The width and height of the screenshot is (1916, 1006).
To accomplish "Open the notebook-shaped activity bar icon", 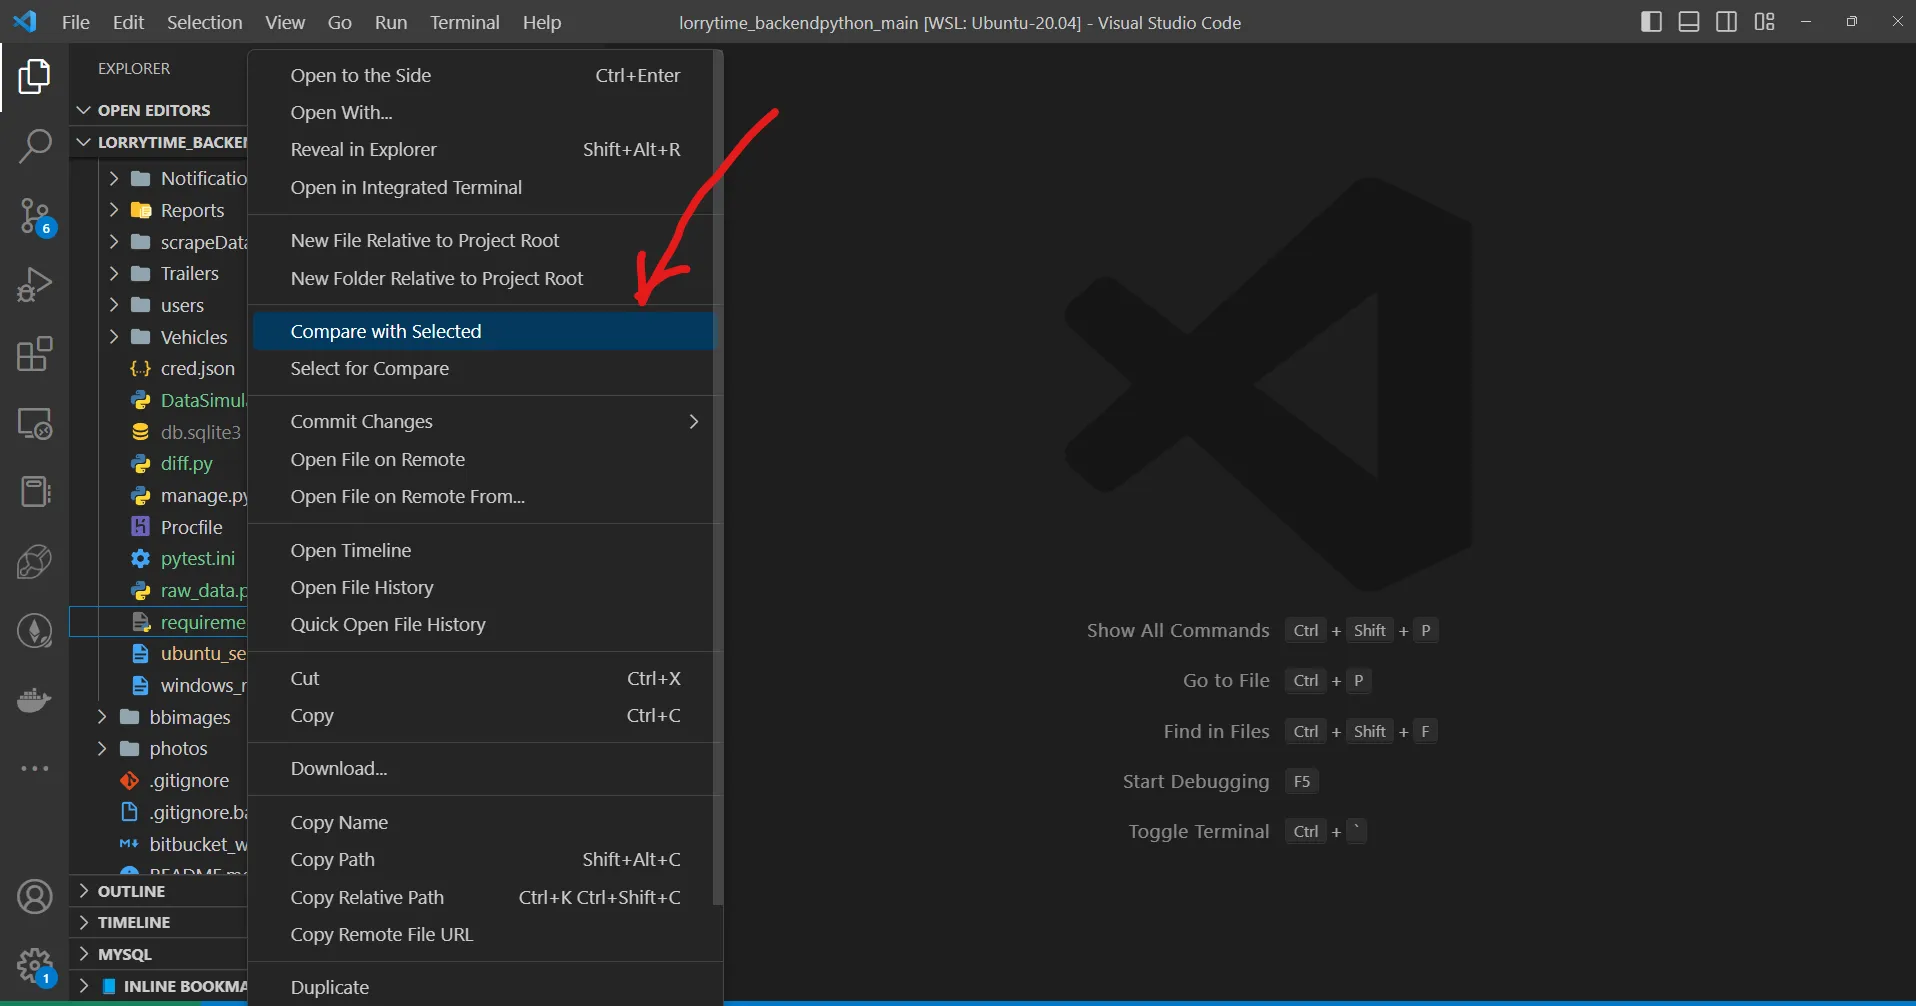I will (x=34, y=492).
